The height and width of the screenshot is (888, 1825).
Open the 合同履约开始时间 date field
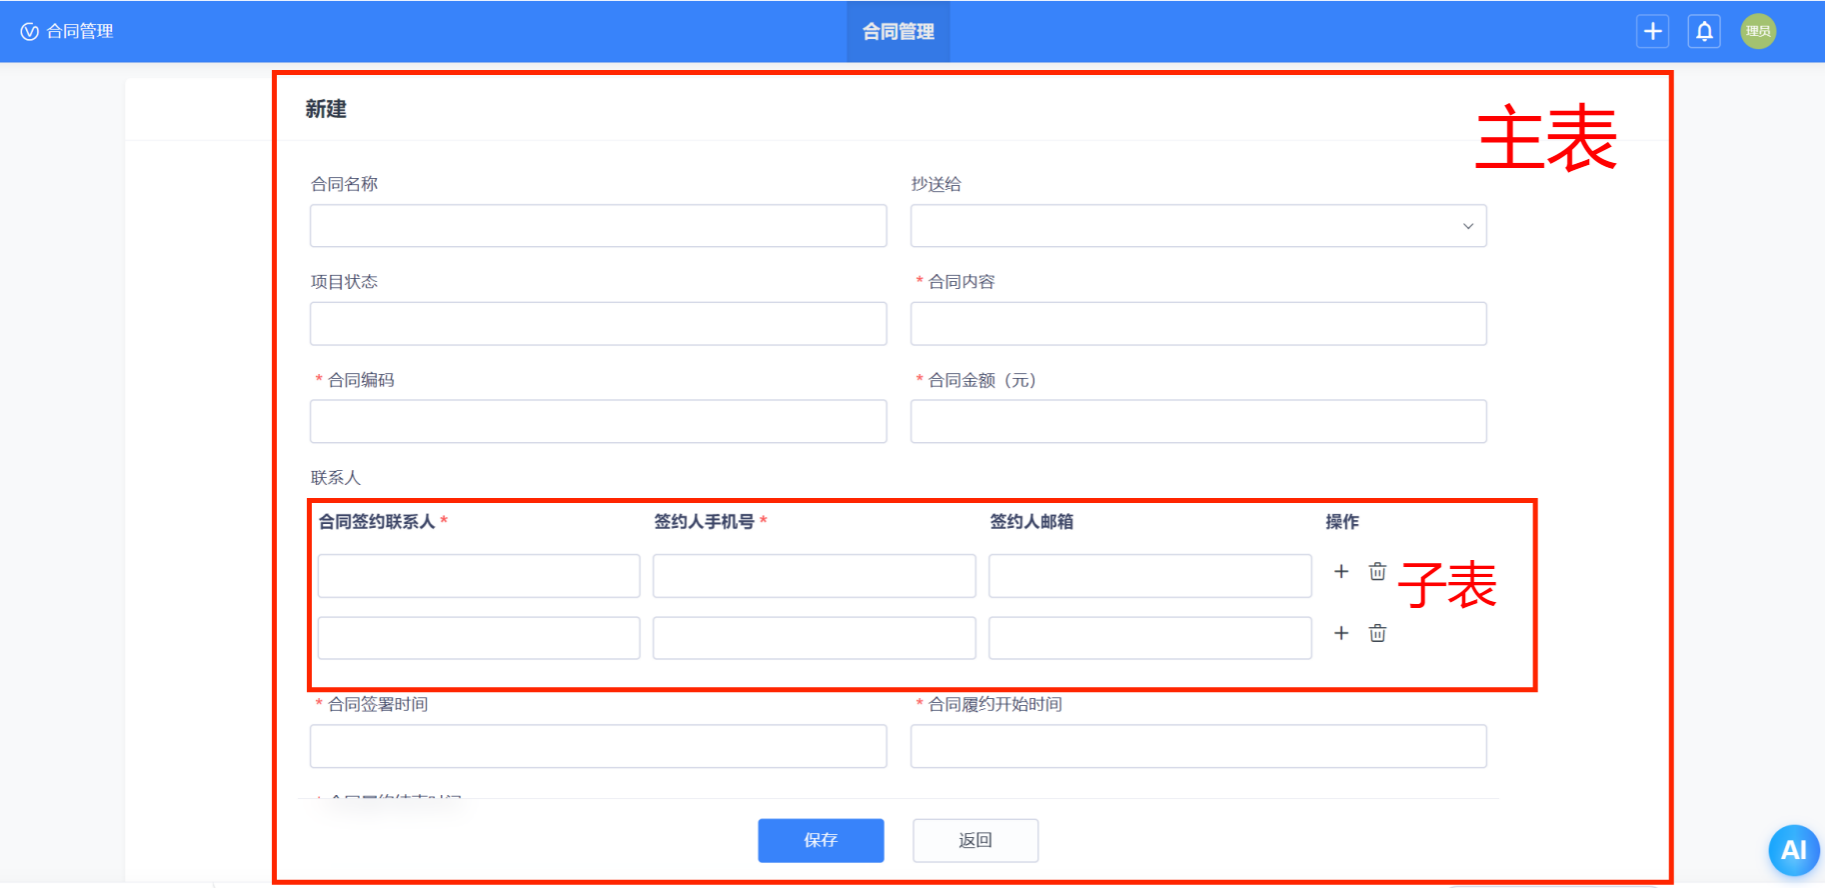pyautogui.click(x=1198, y=746)
